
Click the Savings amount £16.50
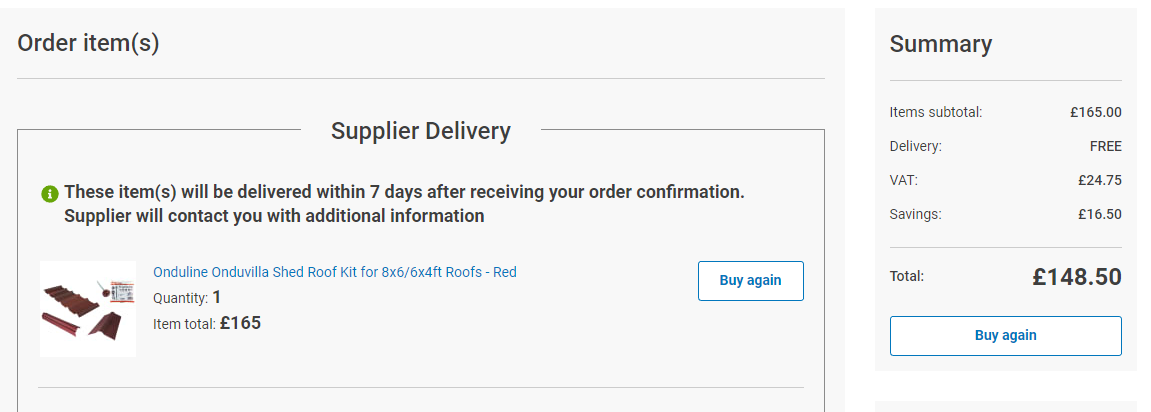[x=1099, y=214]
